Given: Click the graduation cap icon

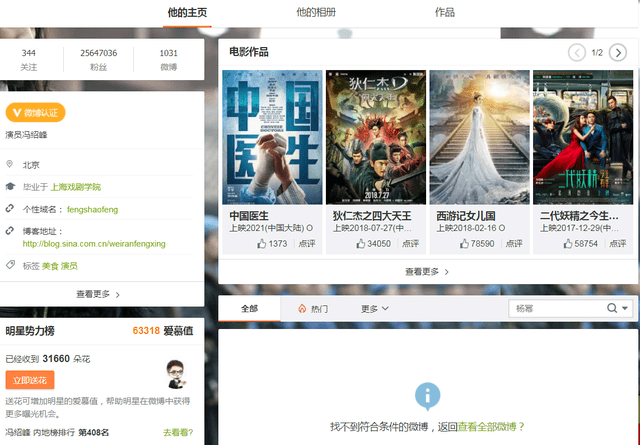Looking at the screenshot, I should coord(10,187).
